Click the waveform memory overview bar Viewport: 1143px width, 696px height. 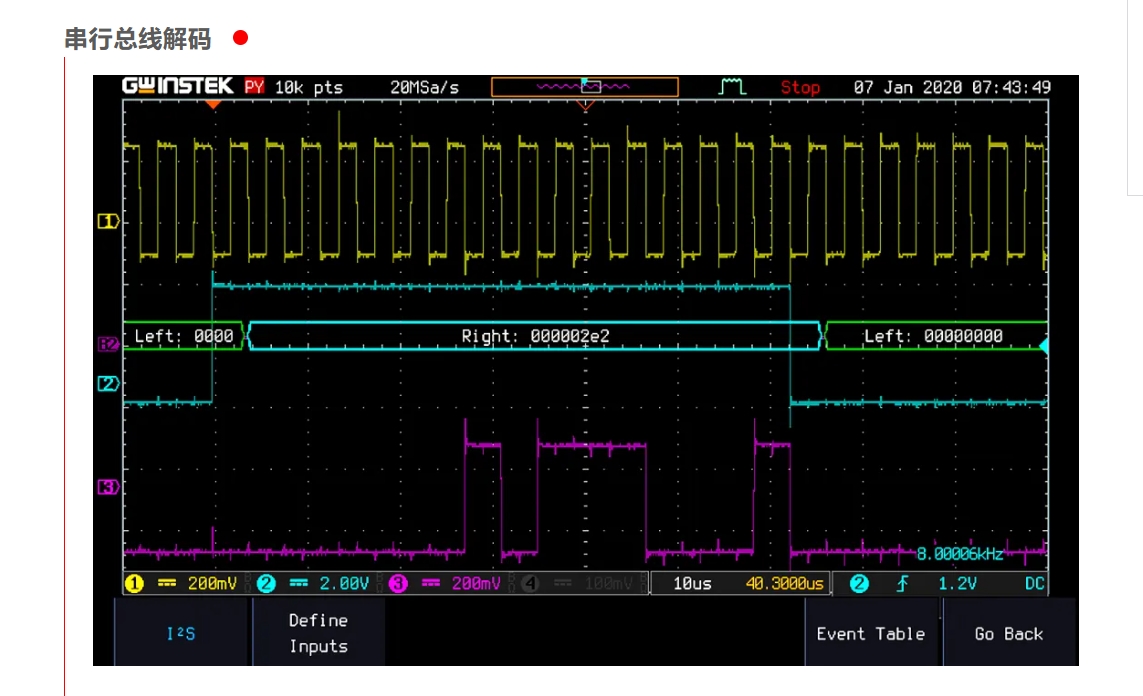tap(584, 87)
